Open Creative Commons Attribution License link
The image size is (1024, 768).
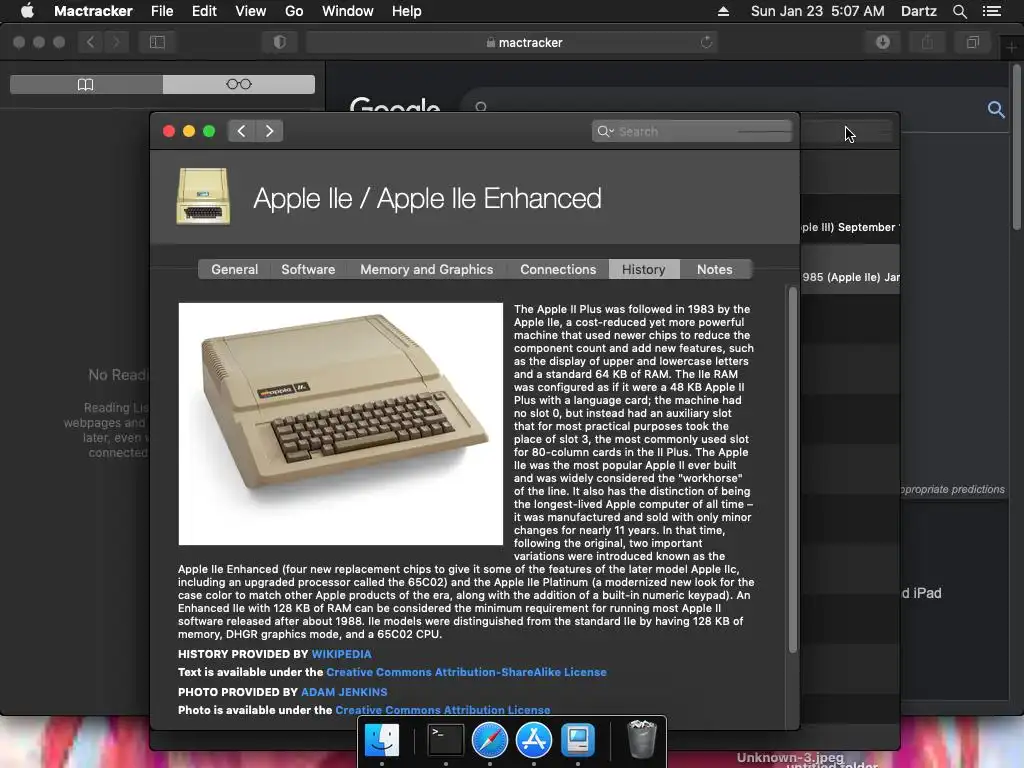[x=443, y=710]
